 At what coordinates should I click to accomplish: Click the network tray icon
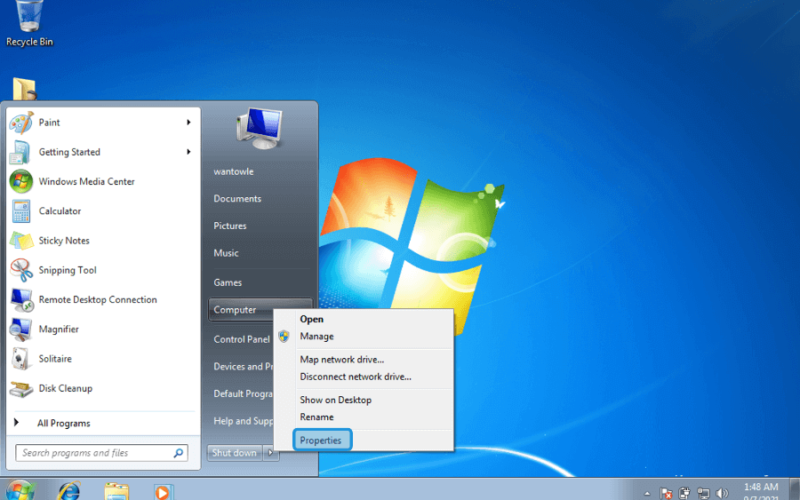click(703, 493)
